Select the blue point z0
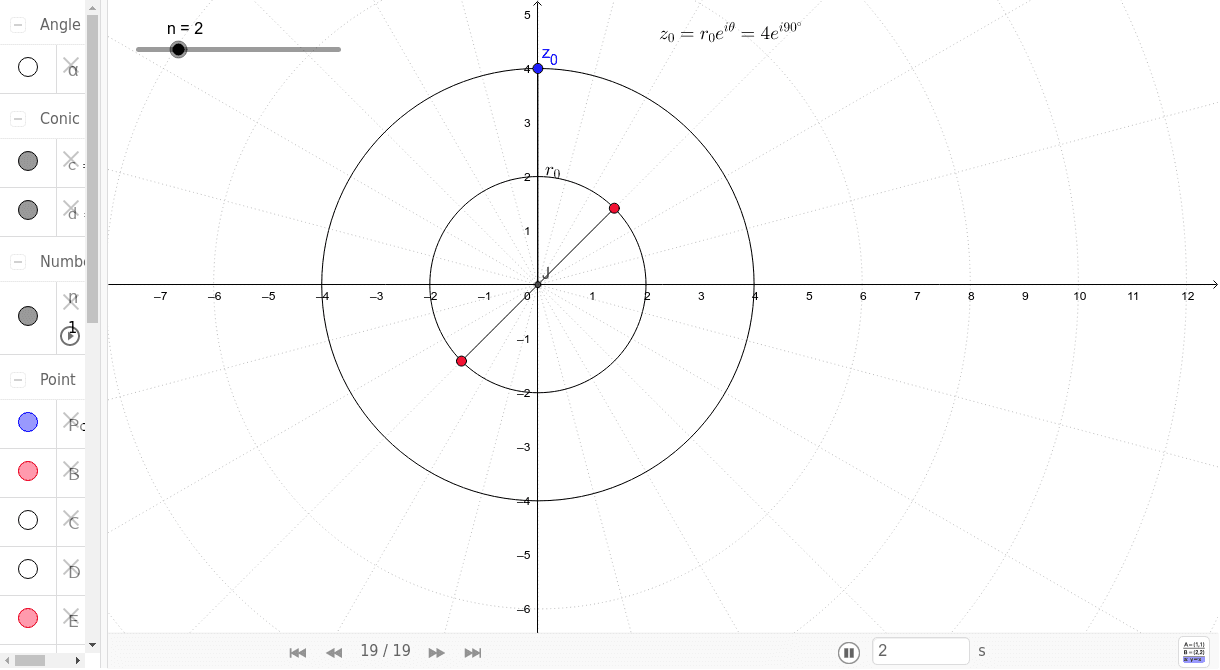The width and height of the screenshot is (1220, 670). (x=538, y=68)
